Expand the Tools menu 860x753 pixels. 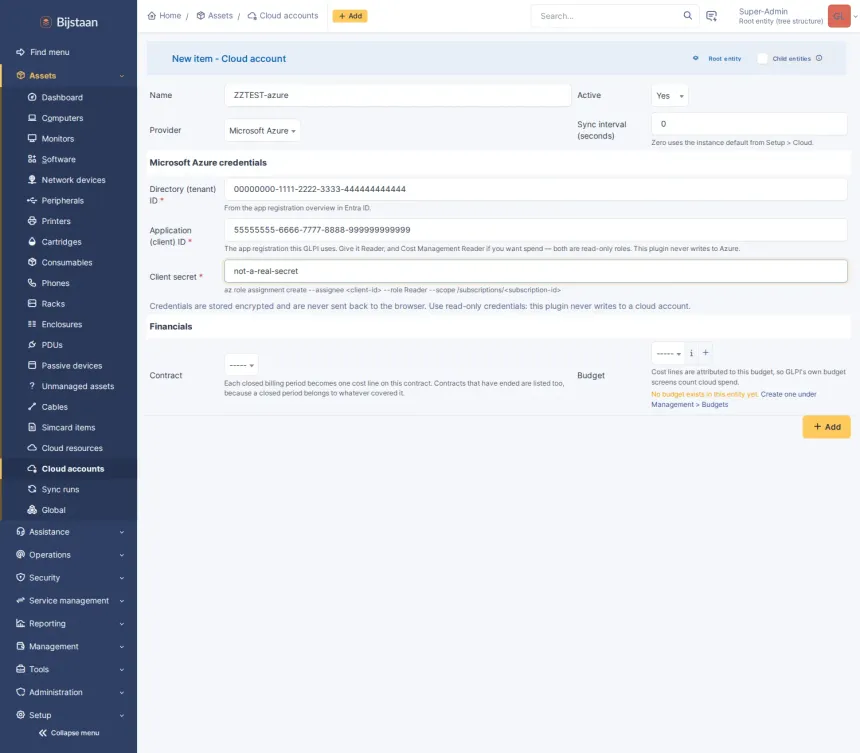click(x=69, y=669)
